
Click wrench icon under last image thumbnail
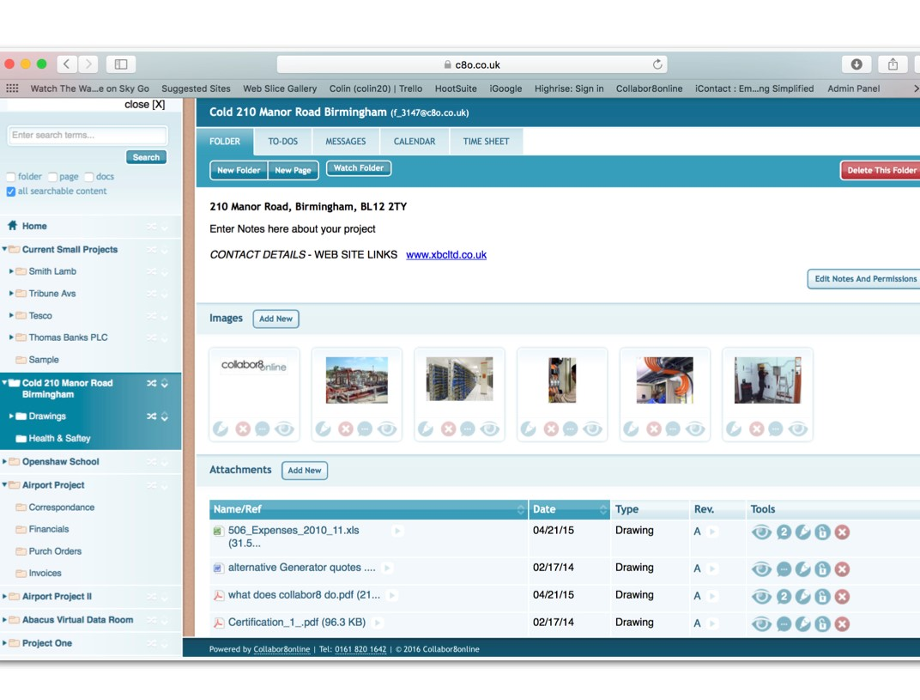(x=734, y=429)
